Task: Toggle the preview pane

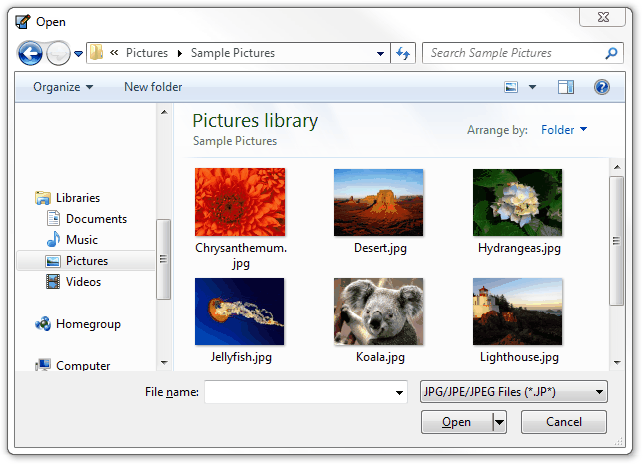Action: tap(566, 87)
